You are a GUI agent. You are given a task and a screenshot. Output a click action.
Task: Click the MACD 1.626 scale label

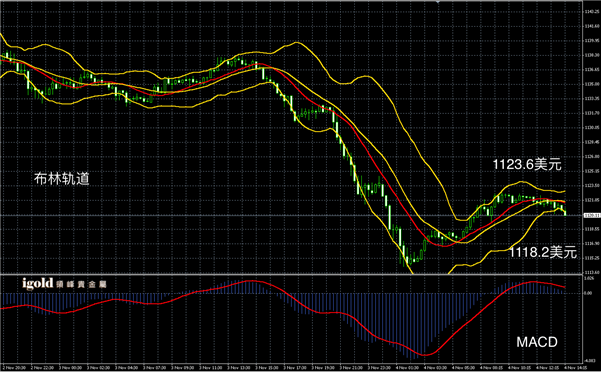[588, 279]
